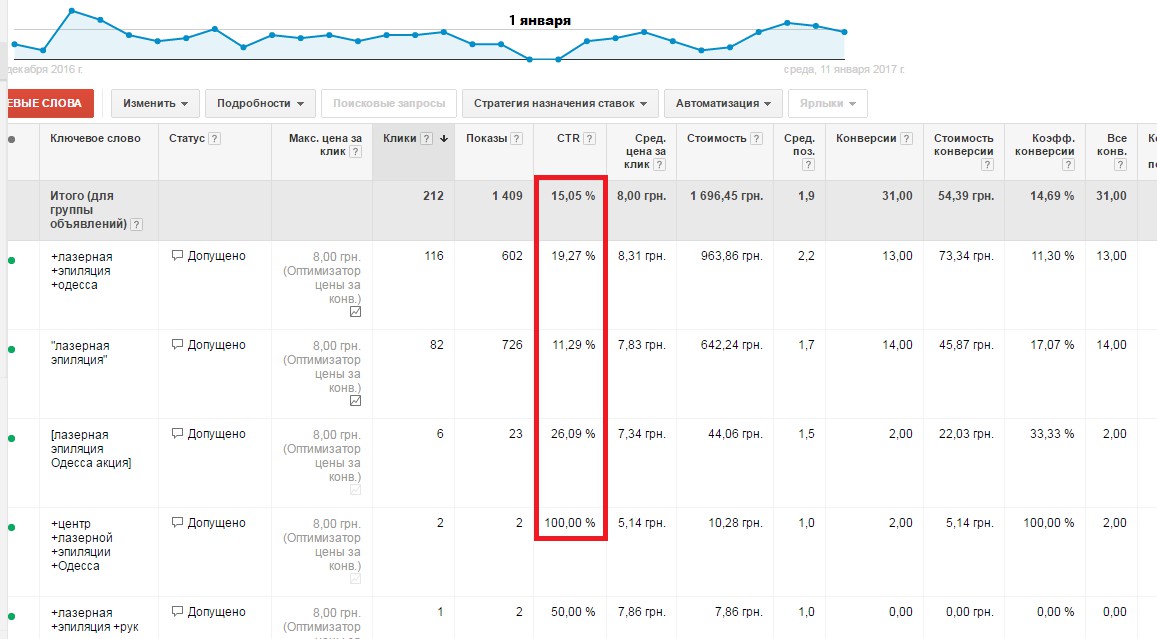Click help icon next to CTR header
The width and height of the screenshot is (1157, 639).
[589, 139]
